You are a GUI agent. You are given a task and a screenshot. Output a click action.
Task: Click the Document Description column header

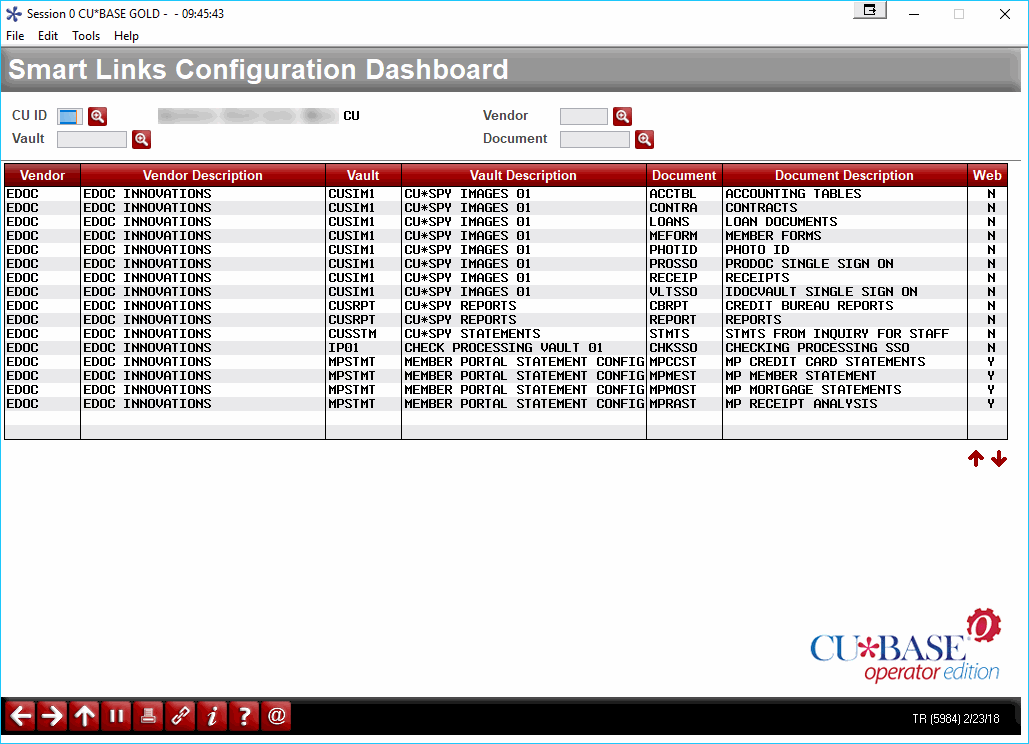(x=844, y=175)
